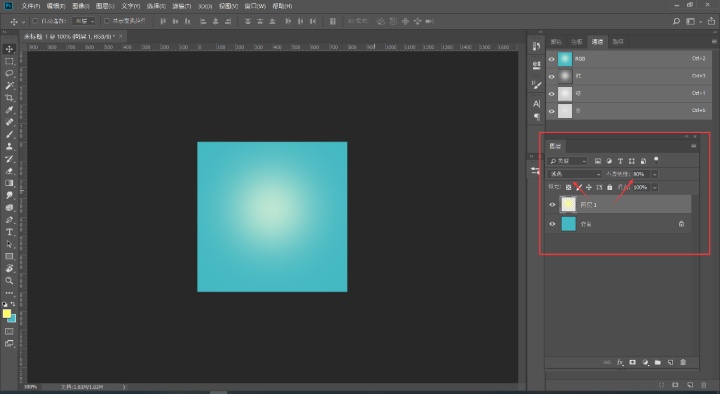The image size is (720, 394).
Task: Select the Path Selection tool
Action: click(9, 244)
